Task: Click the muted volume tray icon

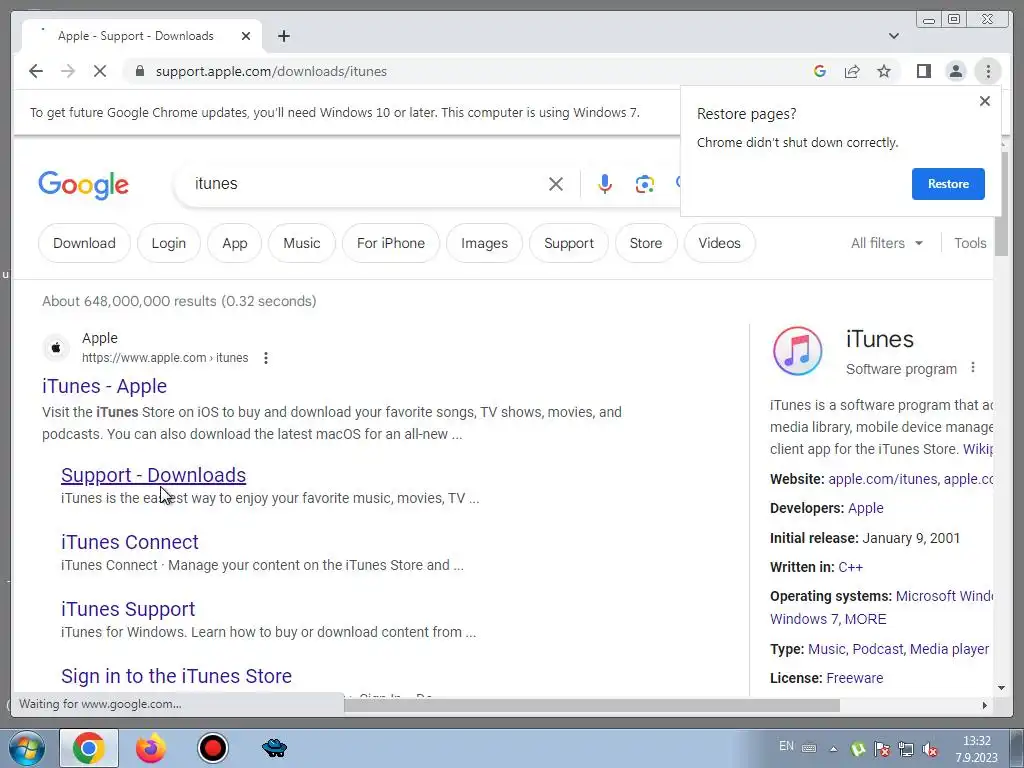Action: point(930,749)
